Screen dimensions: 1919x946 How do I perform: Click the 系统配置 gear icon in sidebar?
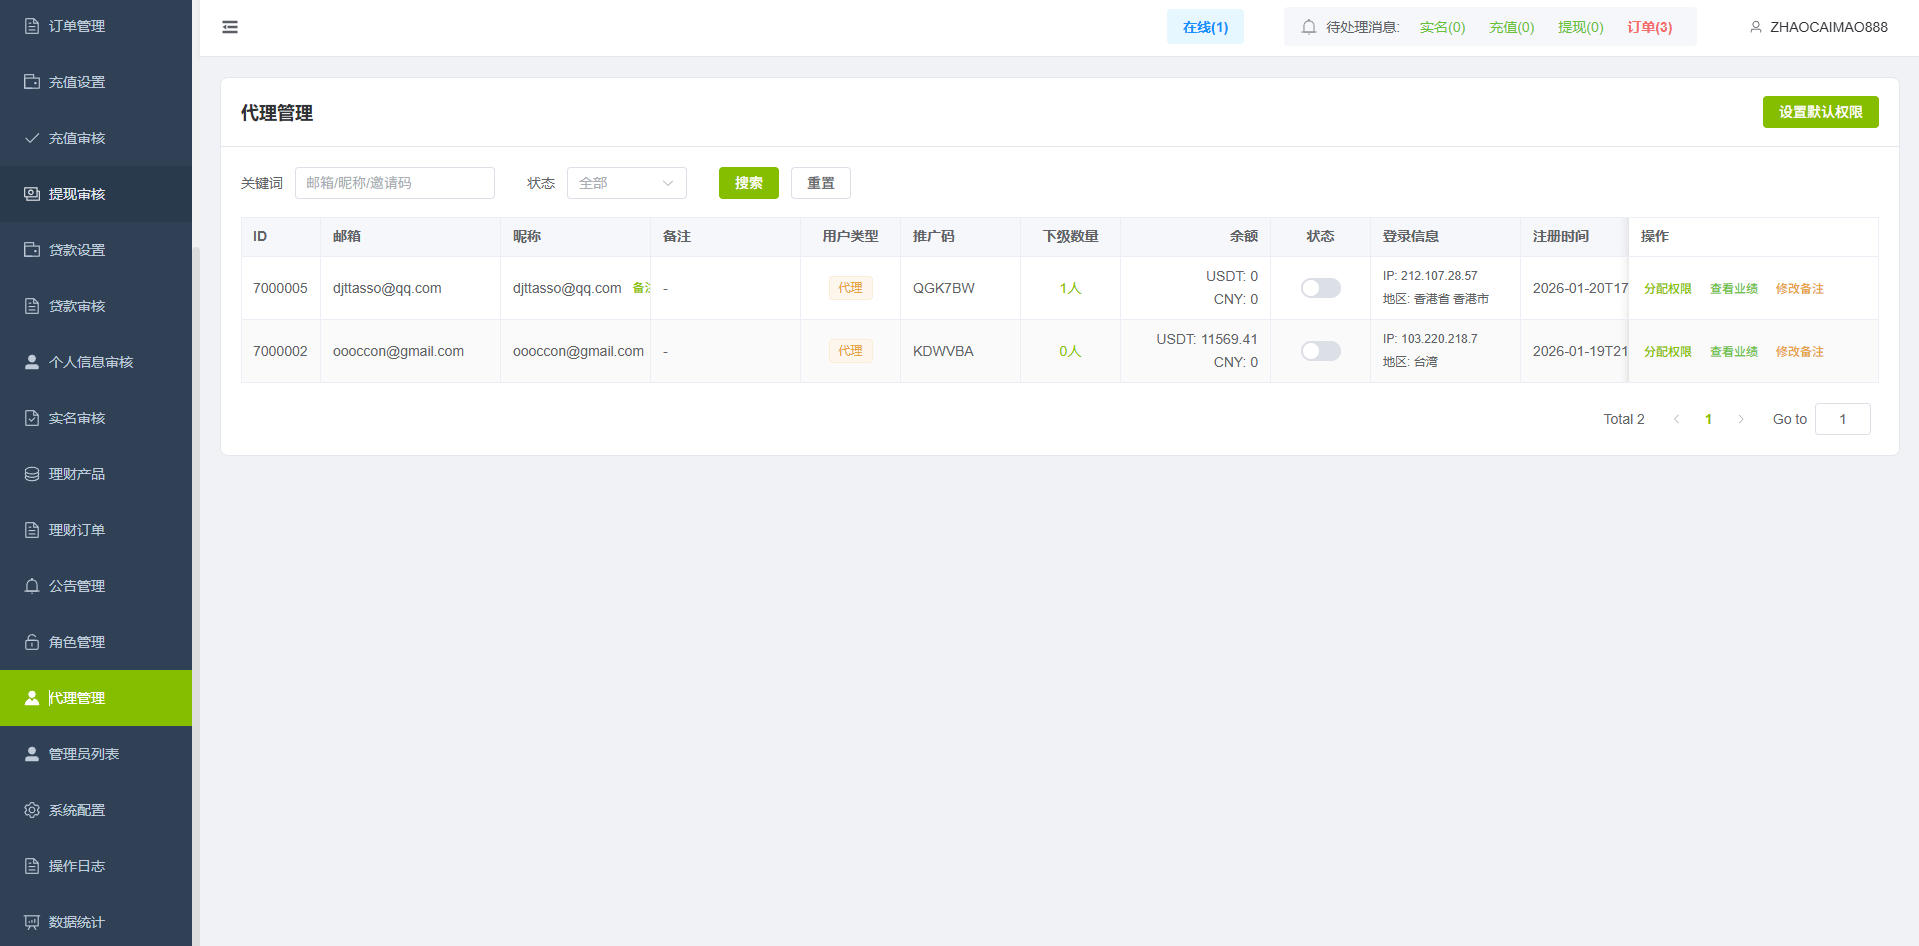pyautogui.click(x=32, y=810)
